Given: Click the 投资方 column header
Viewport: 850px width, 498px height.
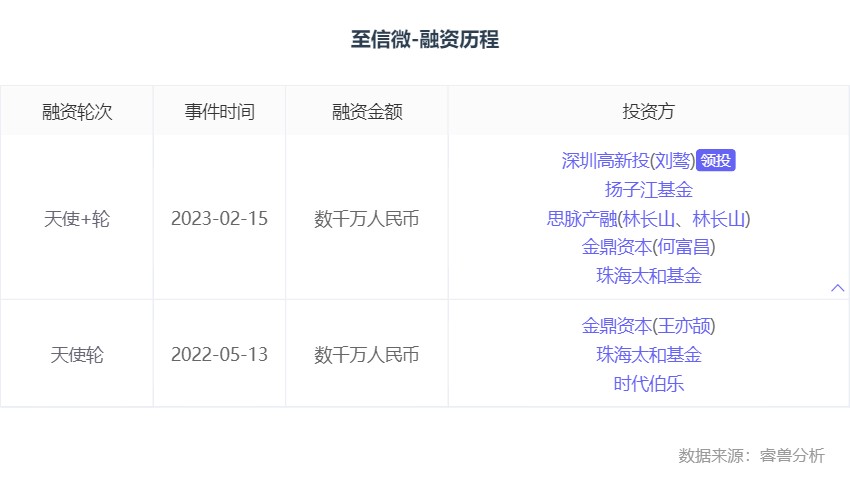Looking at the screenshot, I should coord(648,111).
